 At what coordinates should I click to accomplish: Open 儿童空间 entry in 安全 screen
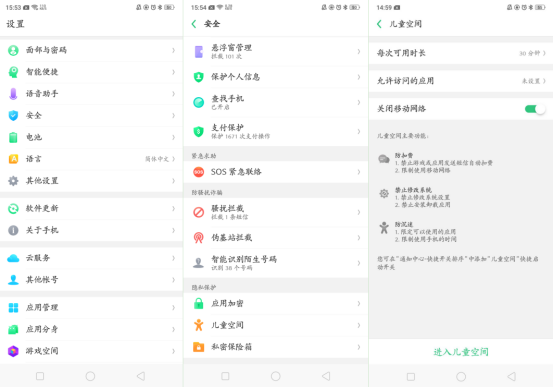coord(276,325)
